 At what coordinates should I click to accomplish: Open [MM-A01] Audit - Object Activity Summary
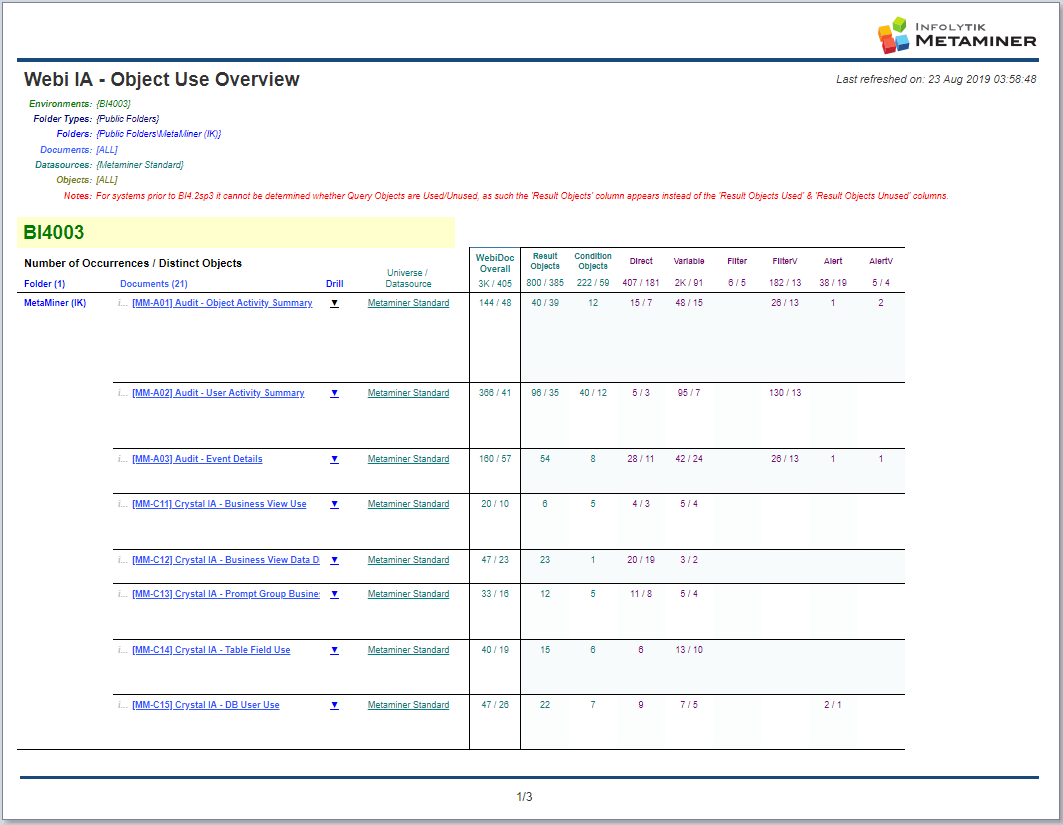tap(222, 303)
